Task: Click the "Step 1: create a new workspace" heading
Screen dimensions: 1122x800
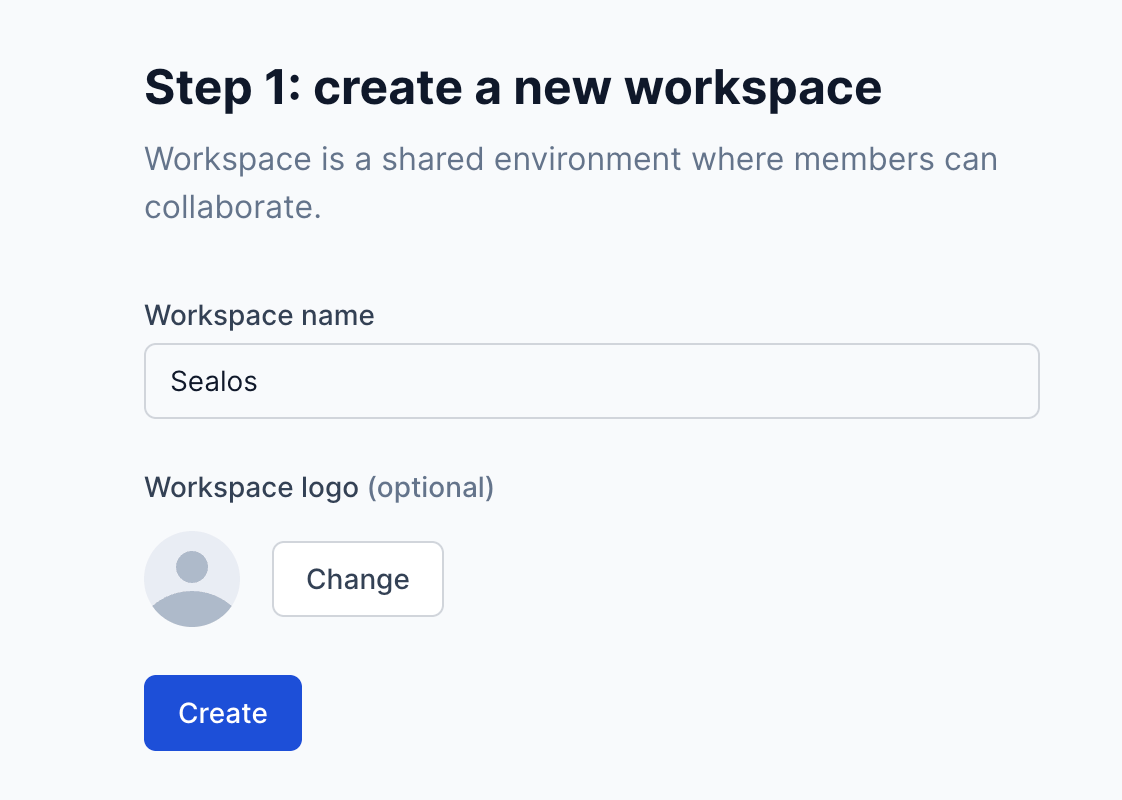Action: (x=513, y=87)
